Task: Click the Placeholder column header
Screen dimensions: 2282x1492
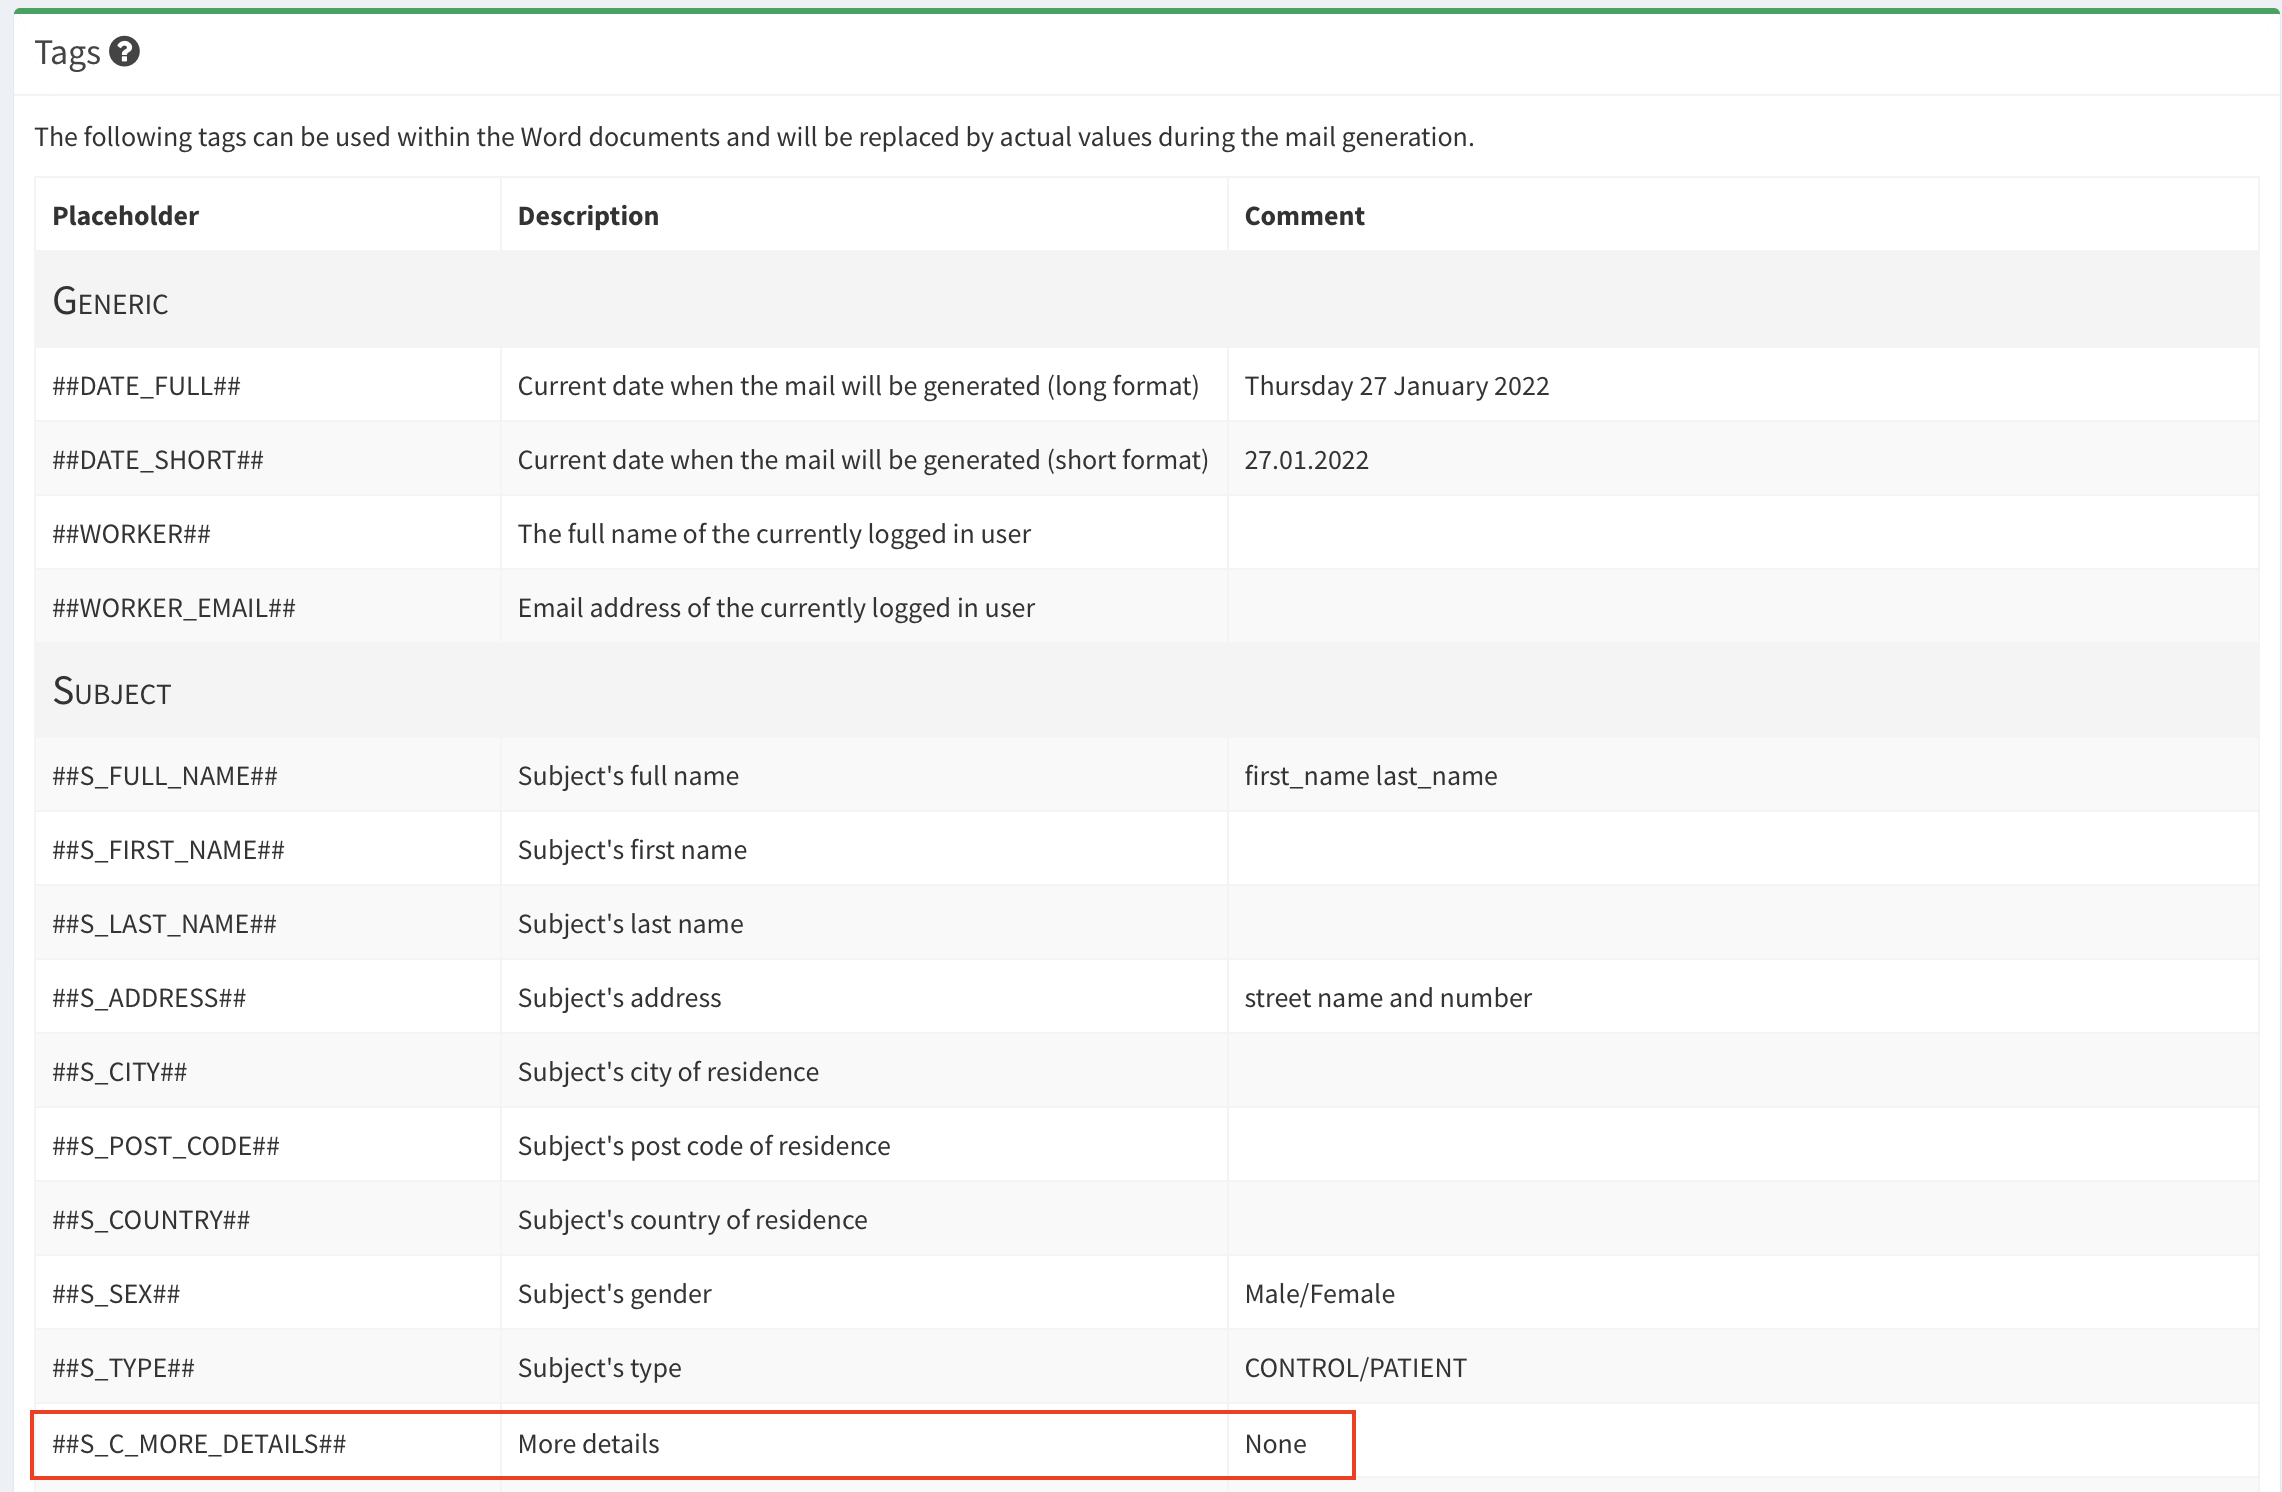Action: [x=125, y=216]
